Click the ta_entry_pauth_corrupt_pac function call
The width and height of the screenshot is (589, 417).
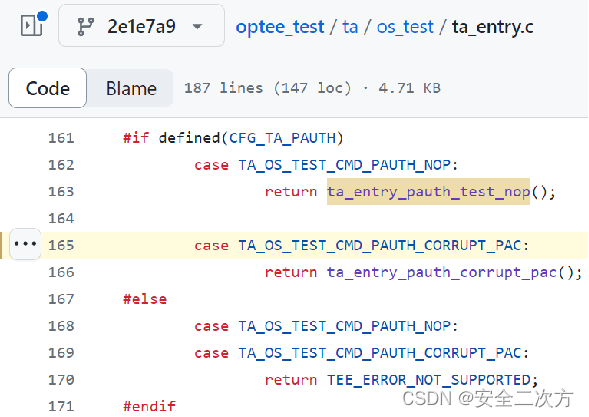pos(442,272)
